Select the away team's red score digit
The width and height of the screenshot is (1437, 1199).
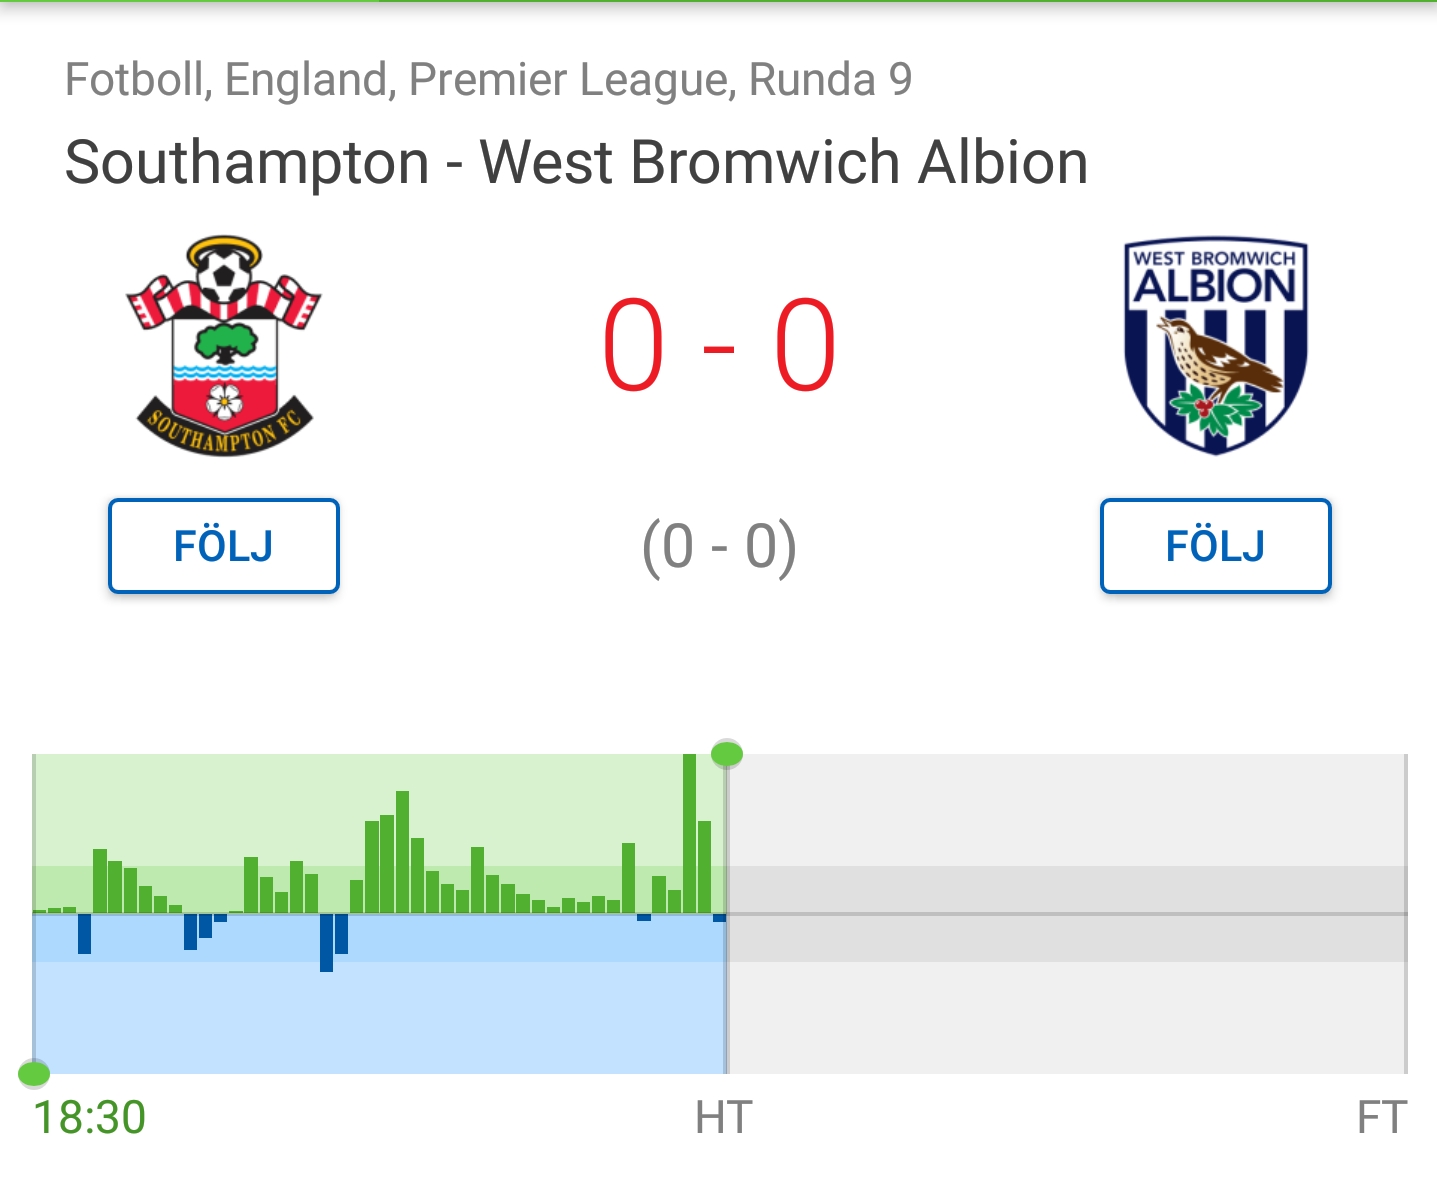805,346
